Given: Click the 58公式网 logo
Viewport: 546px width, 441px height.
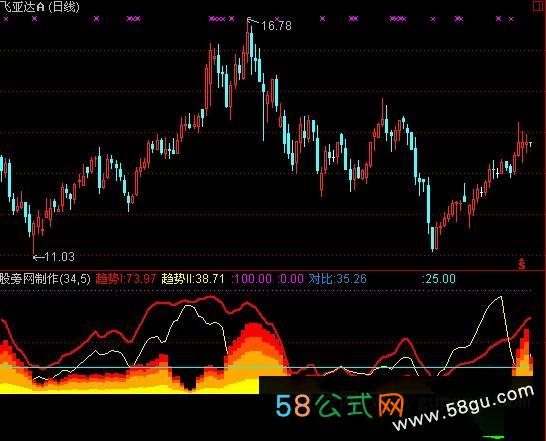Looking at the screenshot, I should click(340, 405).
